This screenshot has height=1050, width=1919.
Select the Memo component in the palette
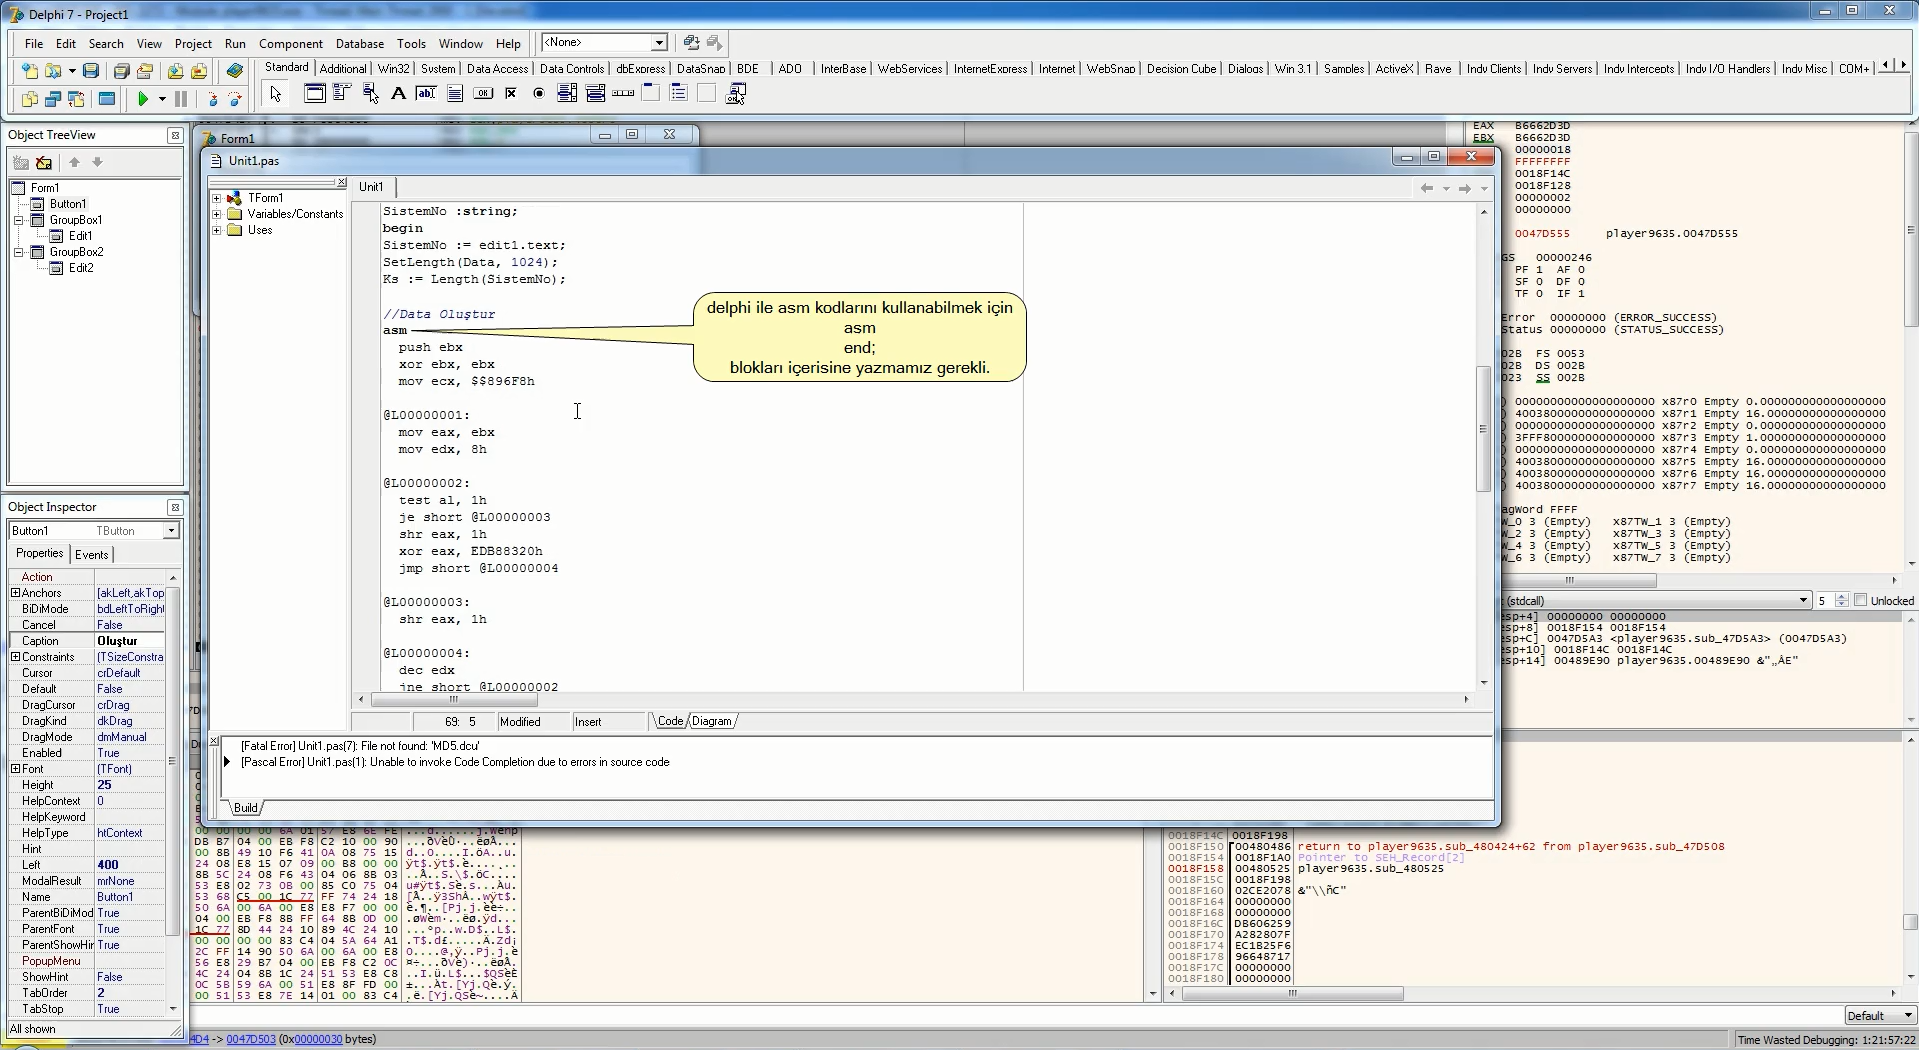coord(454,94)
